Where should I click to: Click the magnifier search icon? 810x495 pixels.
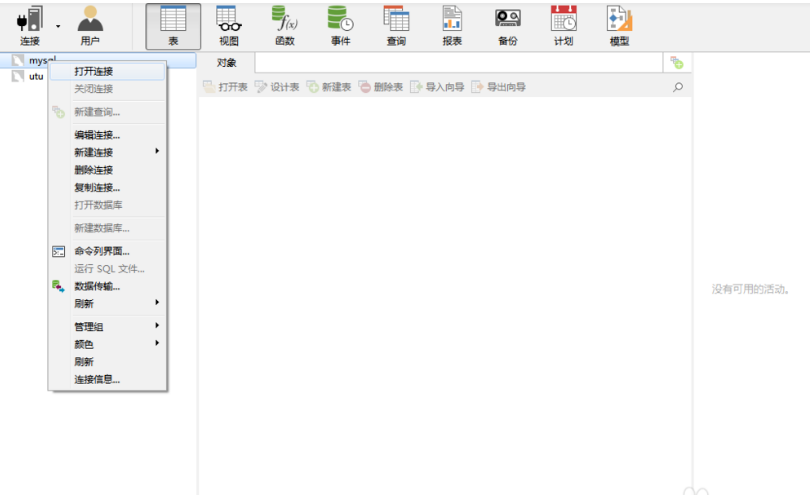(x=678, y=87)
